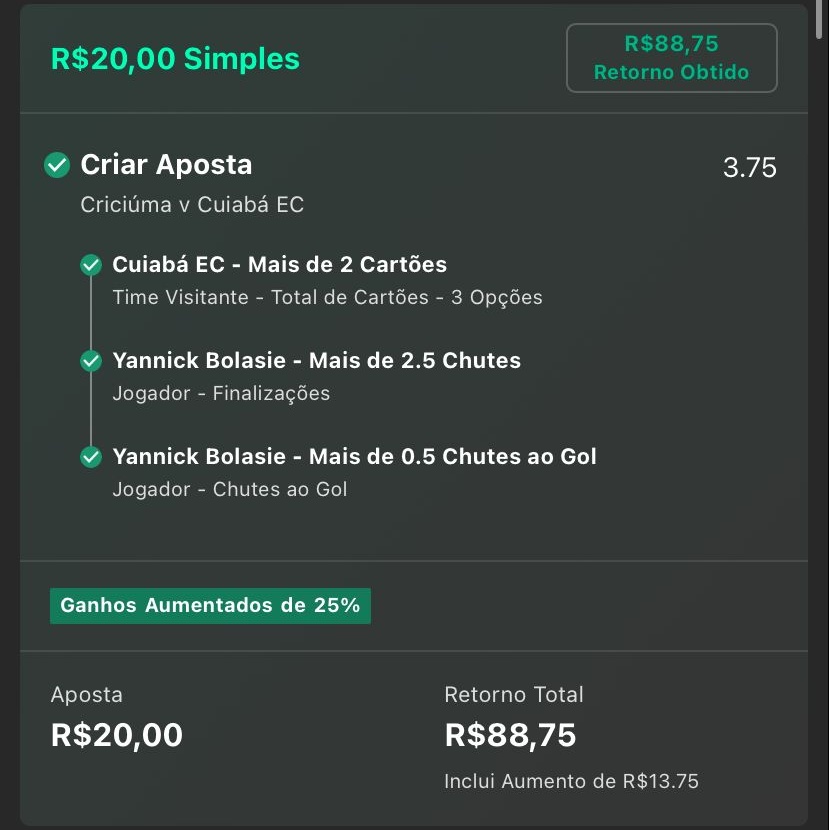829x830 pixels.
Task: Click the Ganhos Aumentados de 25% badge
Action: (210, 606)
